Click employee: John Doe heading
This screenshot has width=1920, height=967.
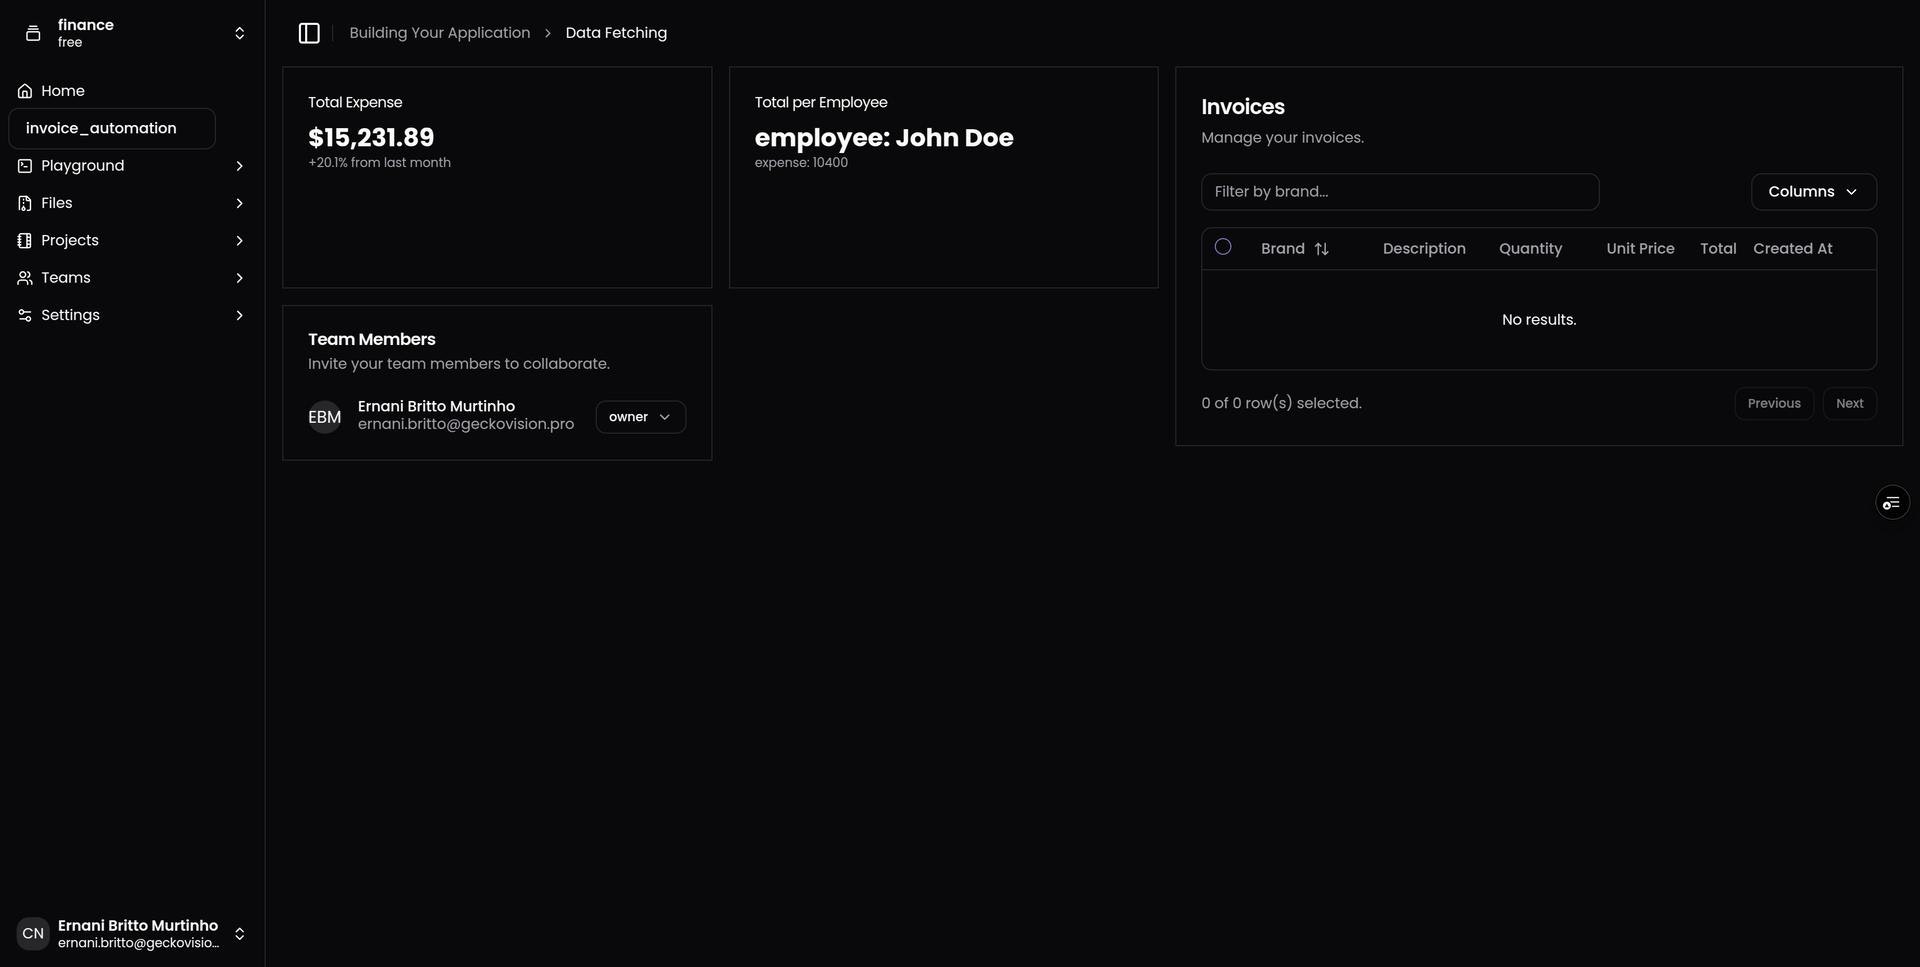(884, 138)
